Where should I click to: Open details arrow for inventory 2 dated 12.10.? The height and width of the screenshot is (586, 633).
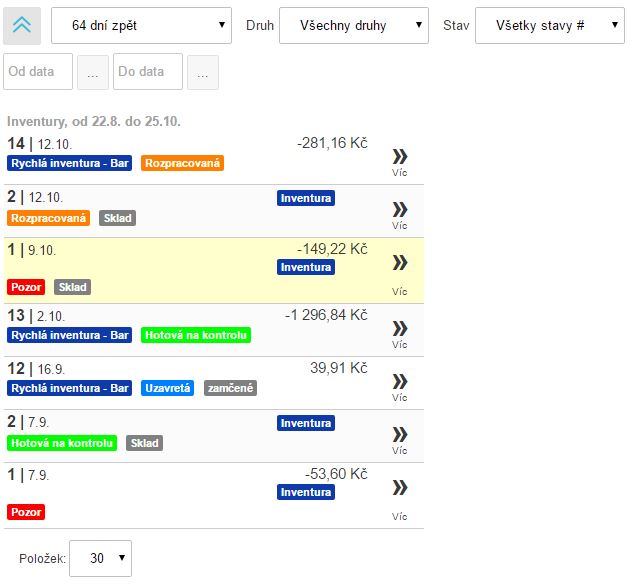click(400, 209)
